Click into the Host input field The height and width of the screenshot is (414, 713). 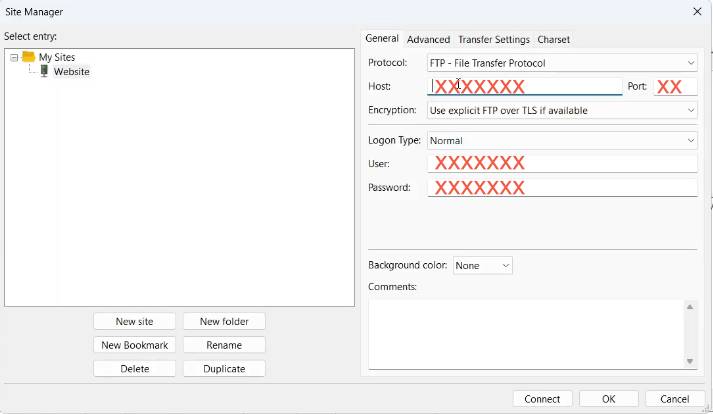525,86
